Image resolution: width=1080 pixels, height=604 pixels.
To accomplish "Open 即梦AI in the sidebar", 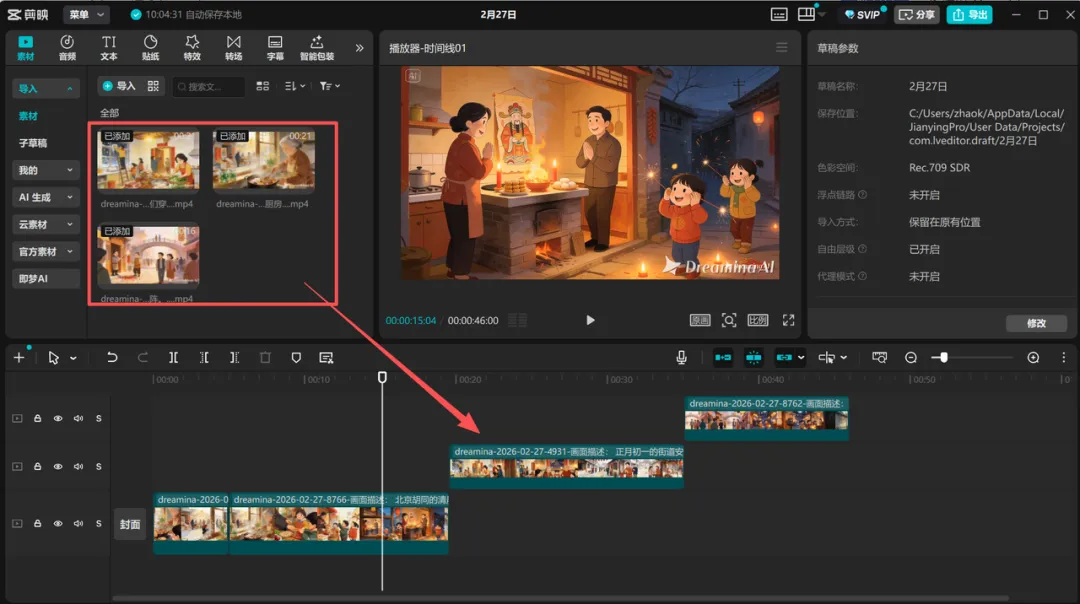I will (45, 278).
